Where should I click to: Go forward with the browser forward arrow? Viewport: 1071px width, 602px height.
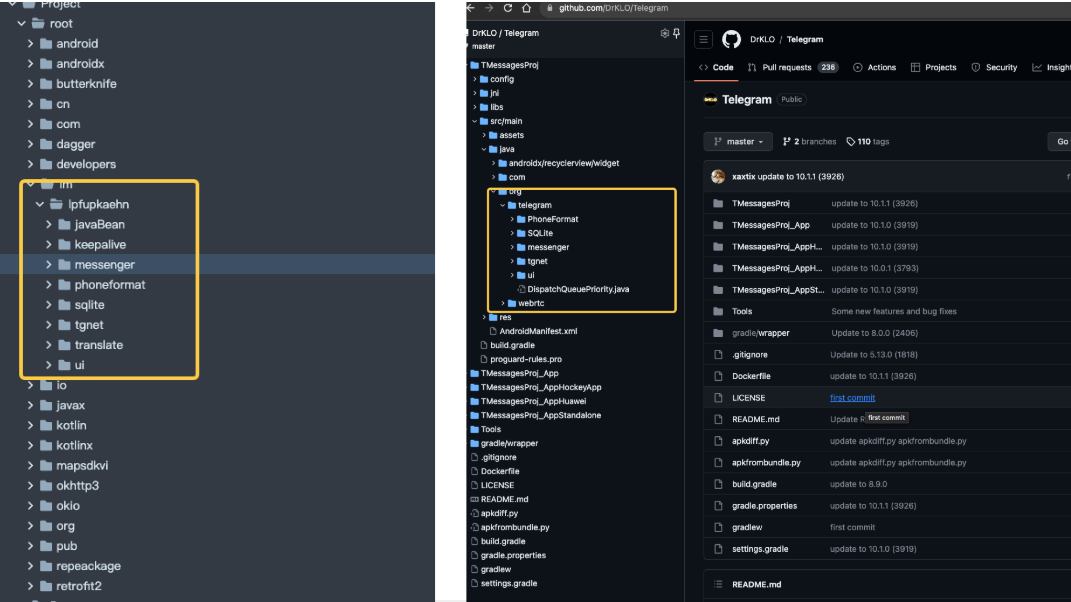[489, 8]
